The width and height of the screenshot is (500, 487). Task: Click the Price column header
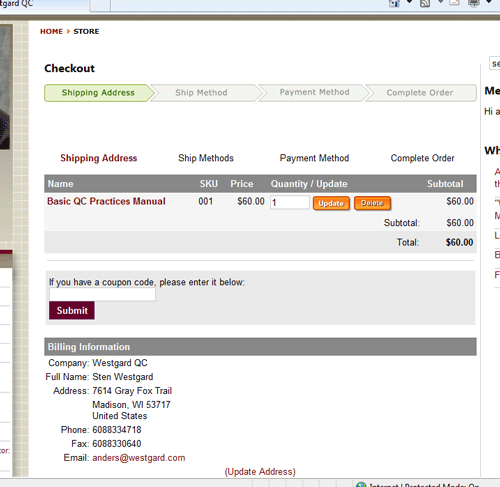(242, 184)
